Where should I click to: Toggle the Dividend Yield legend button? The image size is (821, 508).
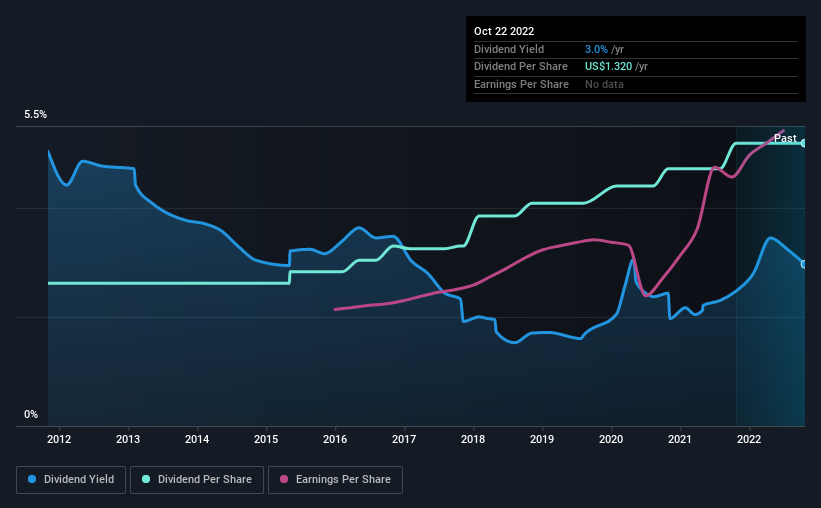click(x=71, y=480)
